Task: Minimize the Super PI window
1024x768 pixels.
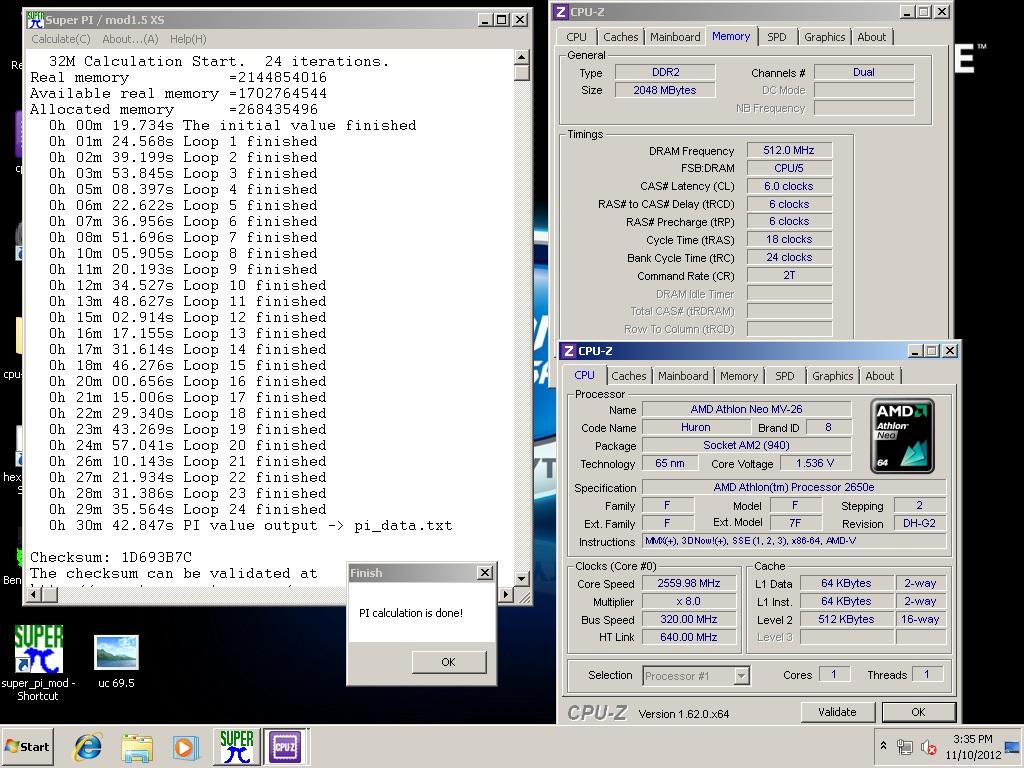Action: 484,20
